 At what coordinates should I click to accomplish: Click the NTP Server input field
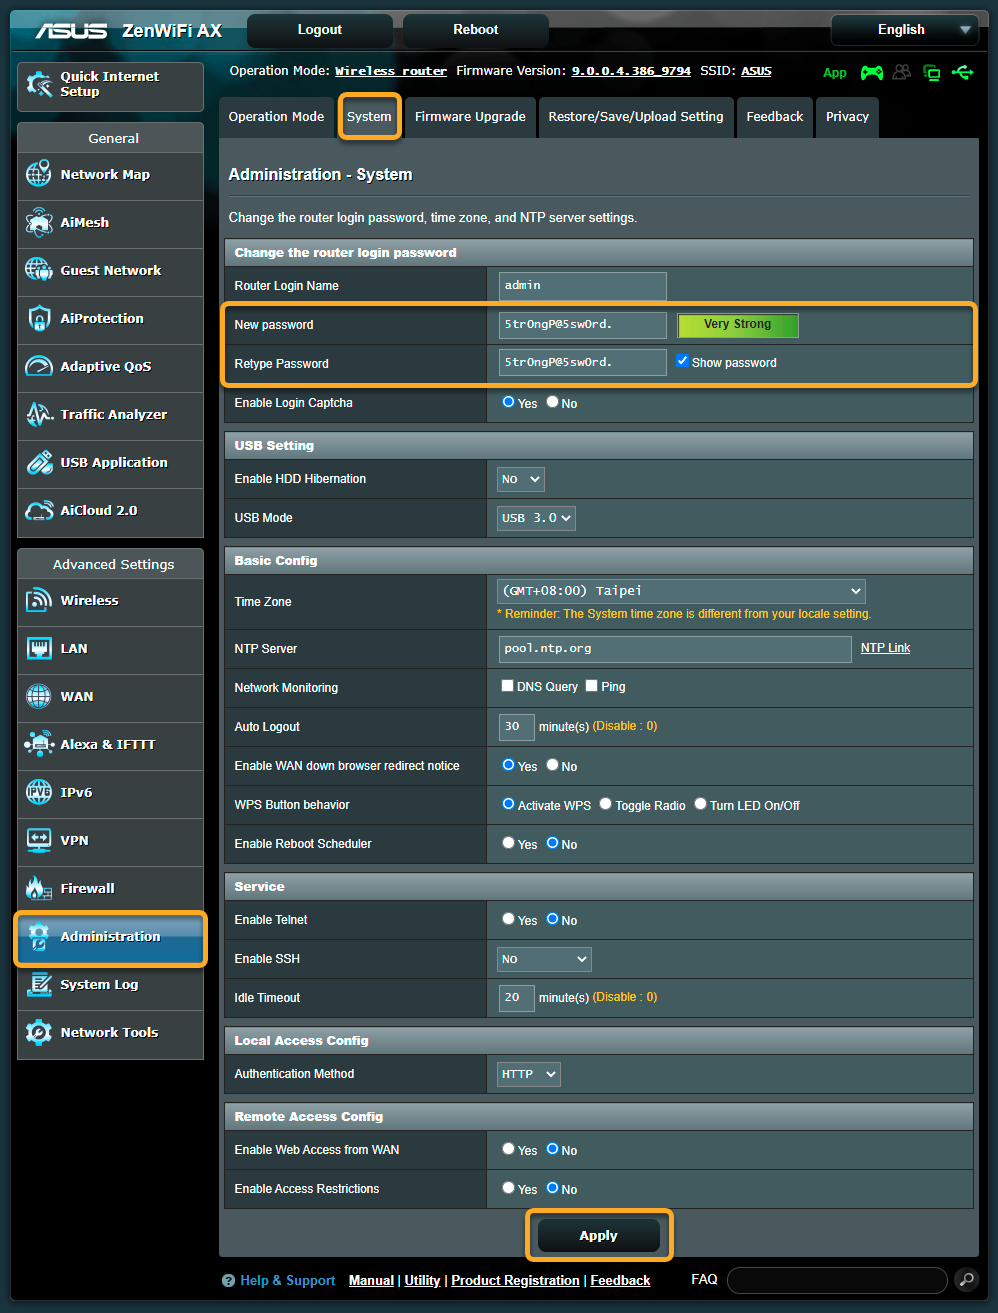[675, 649]
